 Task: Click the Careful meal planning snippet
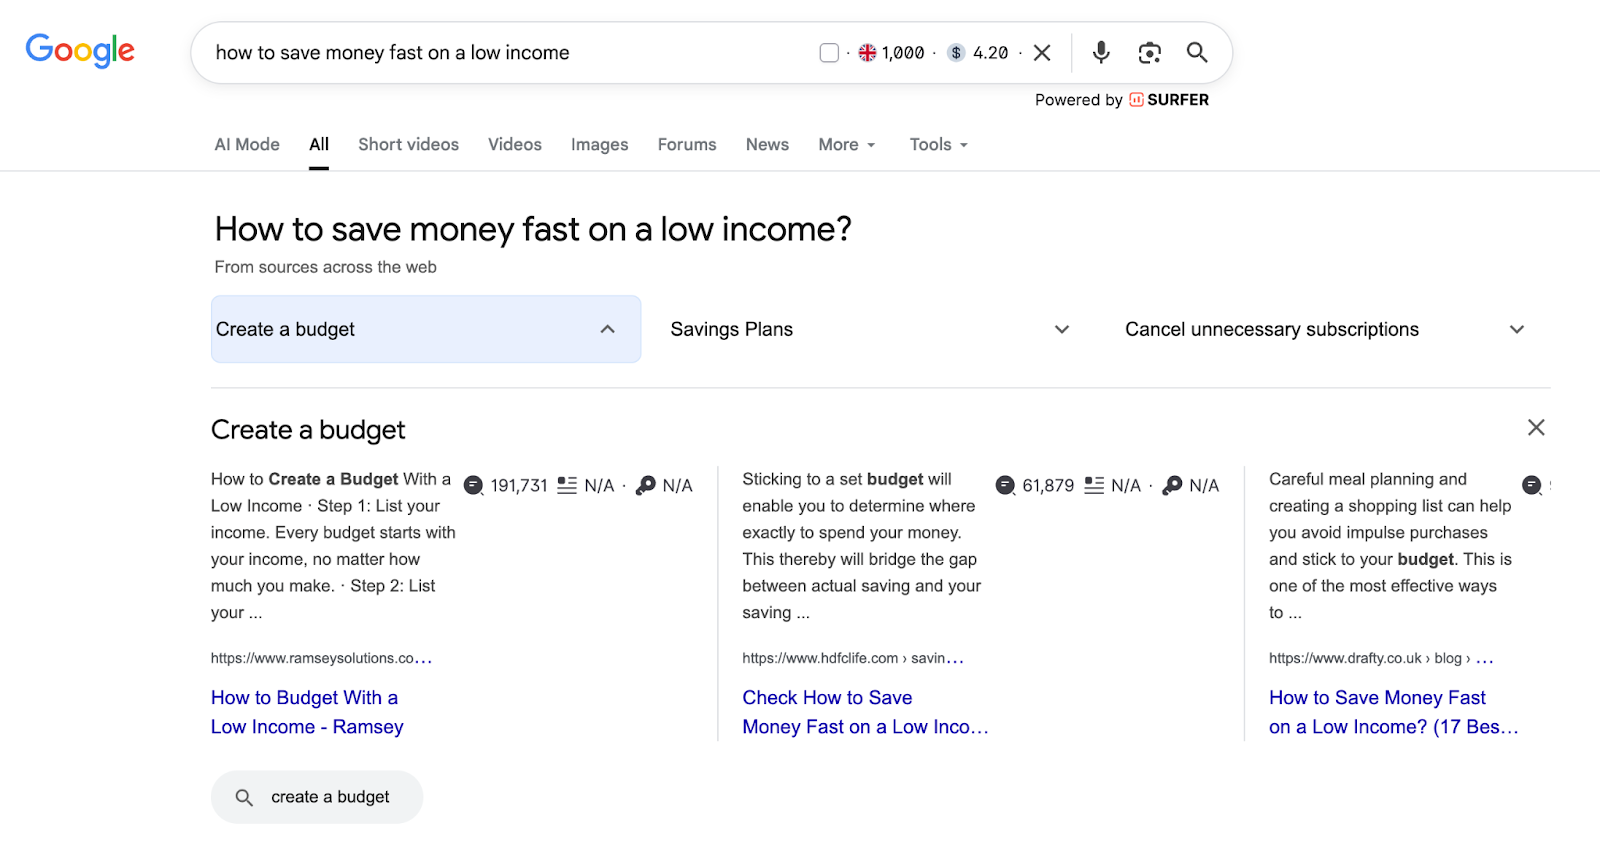pos(1390,546)
